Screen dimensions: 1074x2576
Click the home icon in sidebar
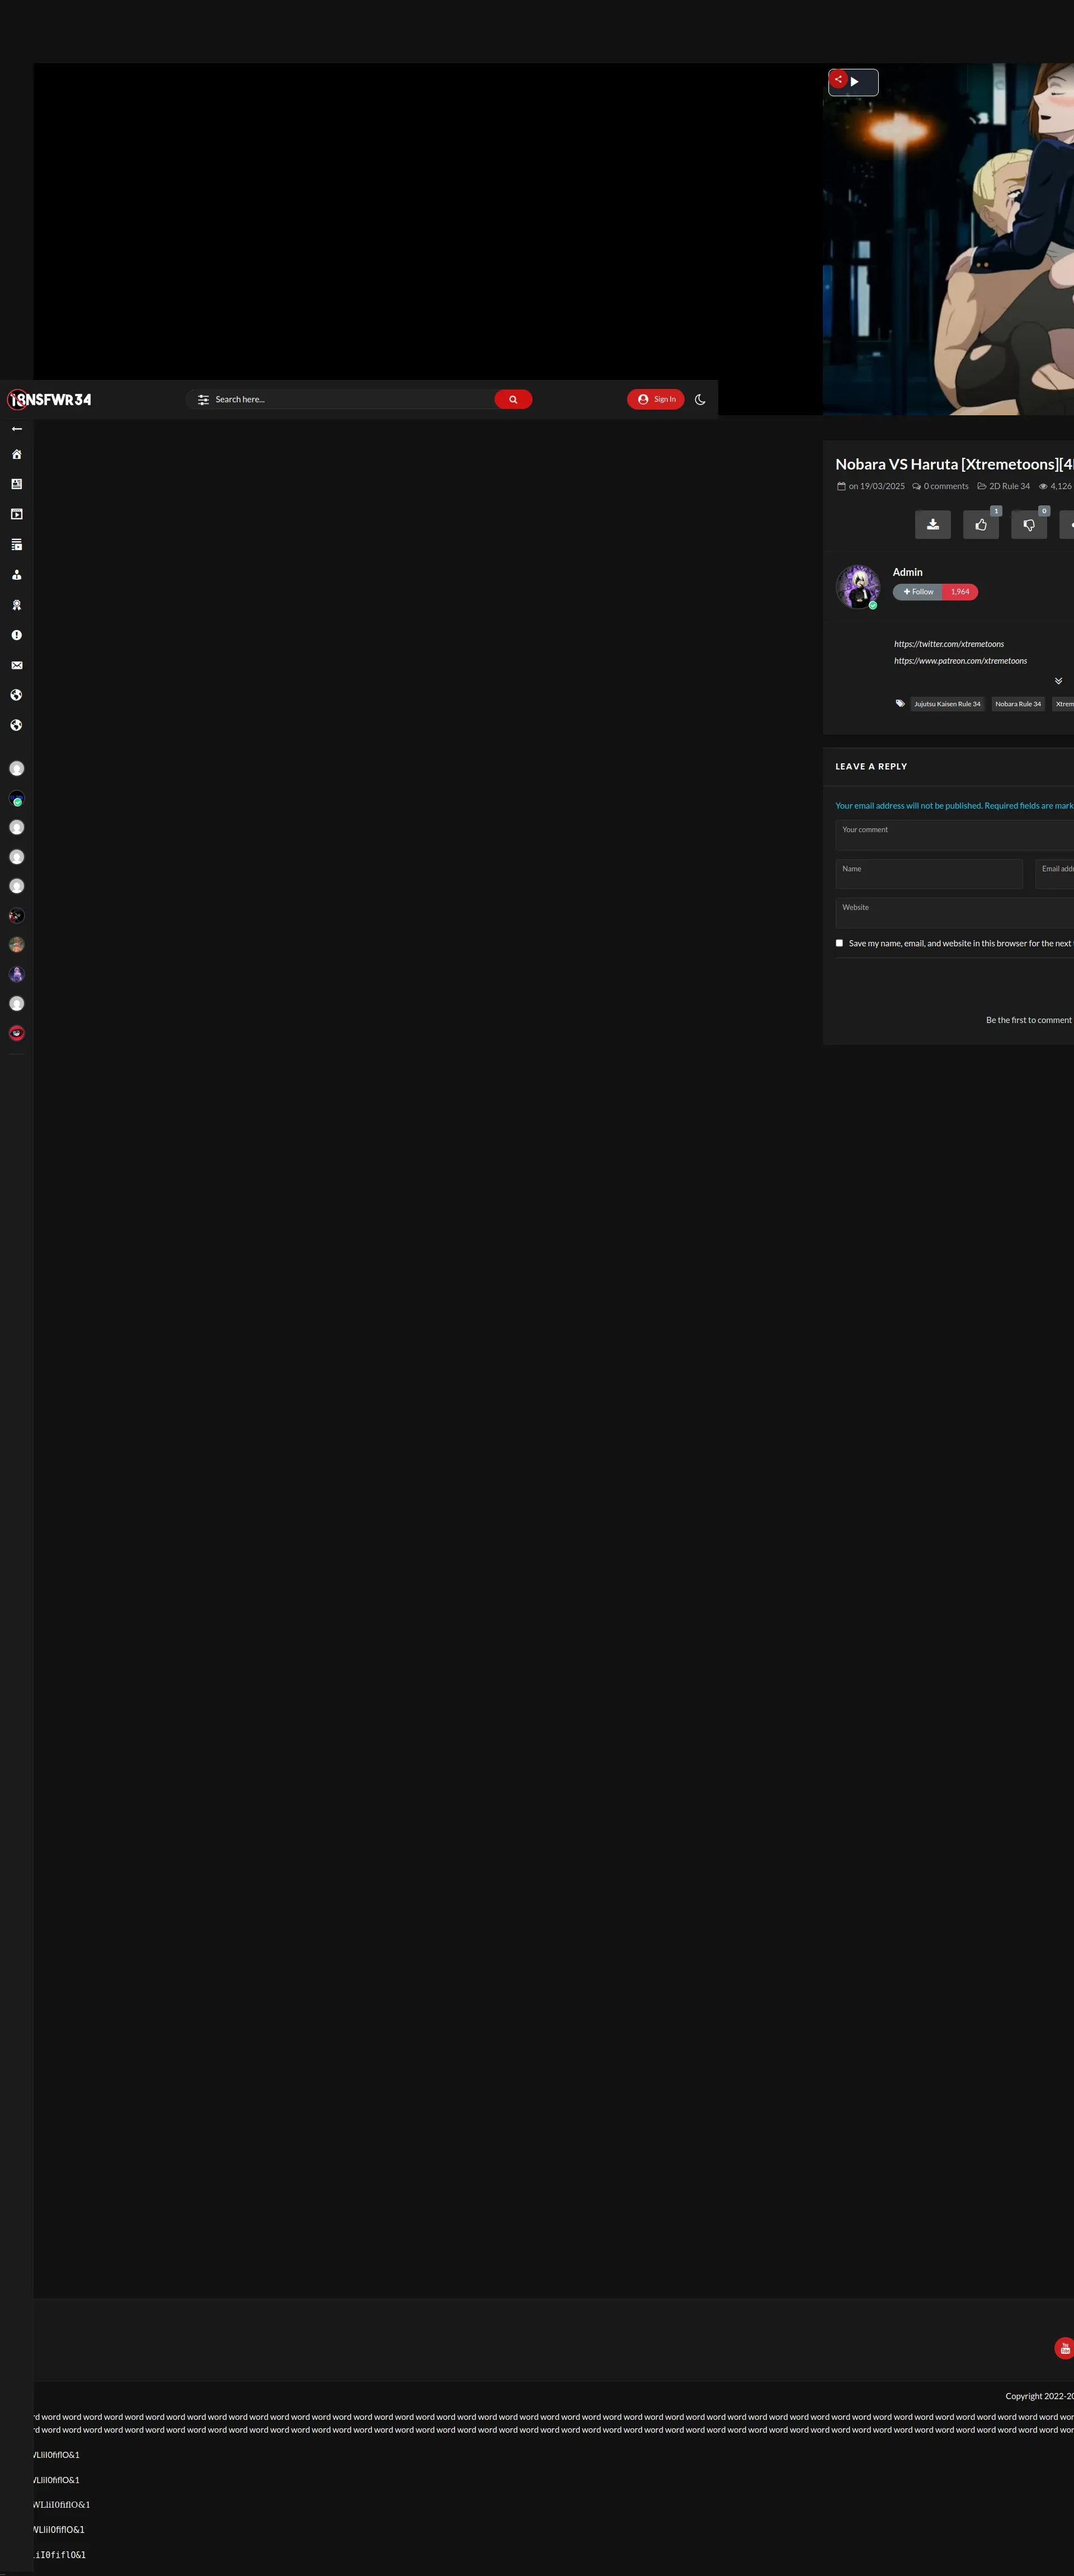(x=16, y=454)
